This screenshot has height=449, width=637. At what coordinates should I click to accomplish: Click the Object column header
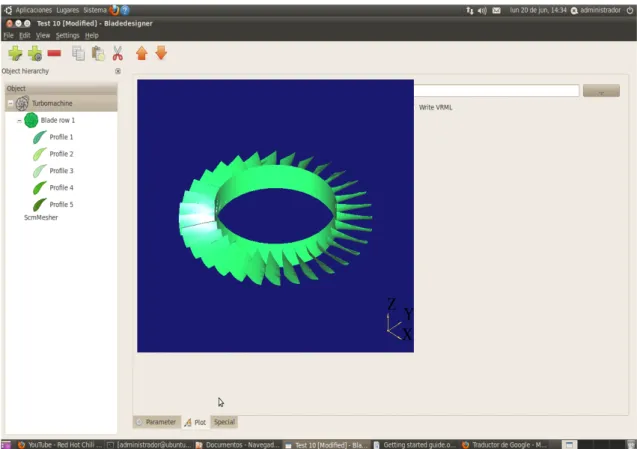pyautogui.click(x=61, y=88)
